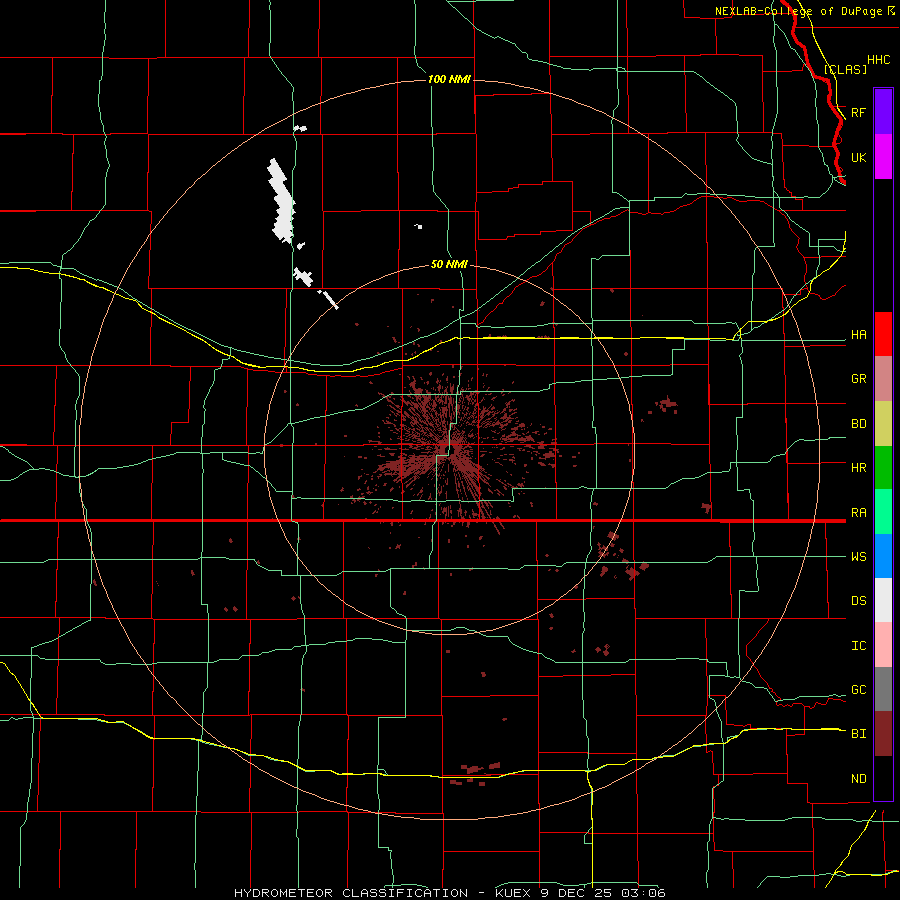Click the "HR" legend label

coord(858,468)
